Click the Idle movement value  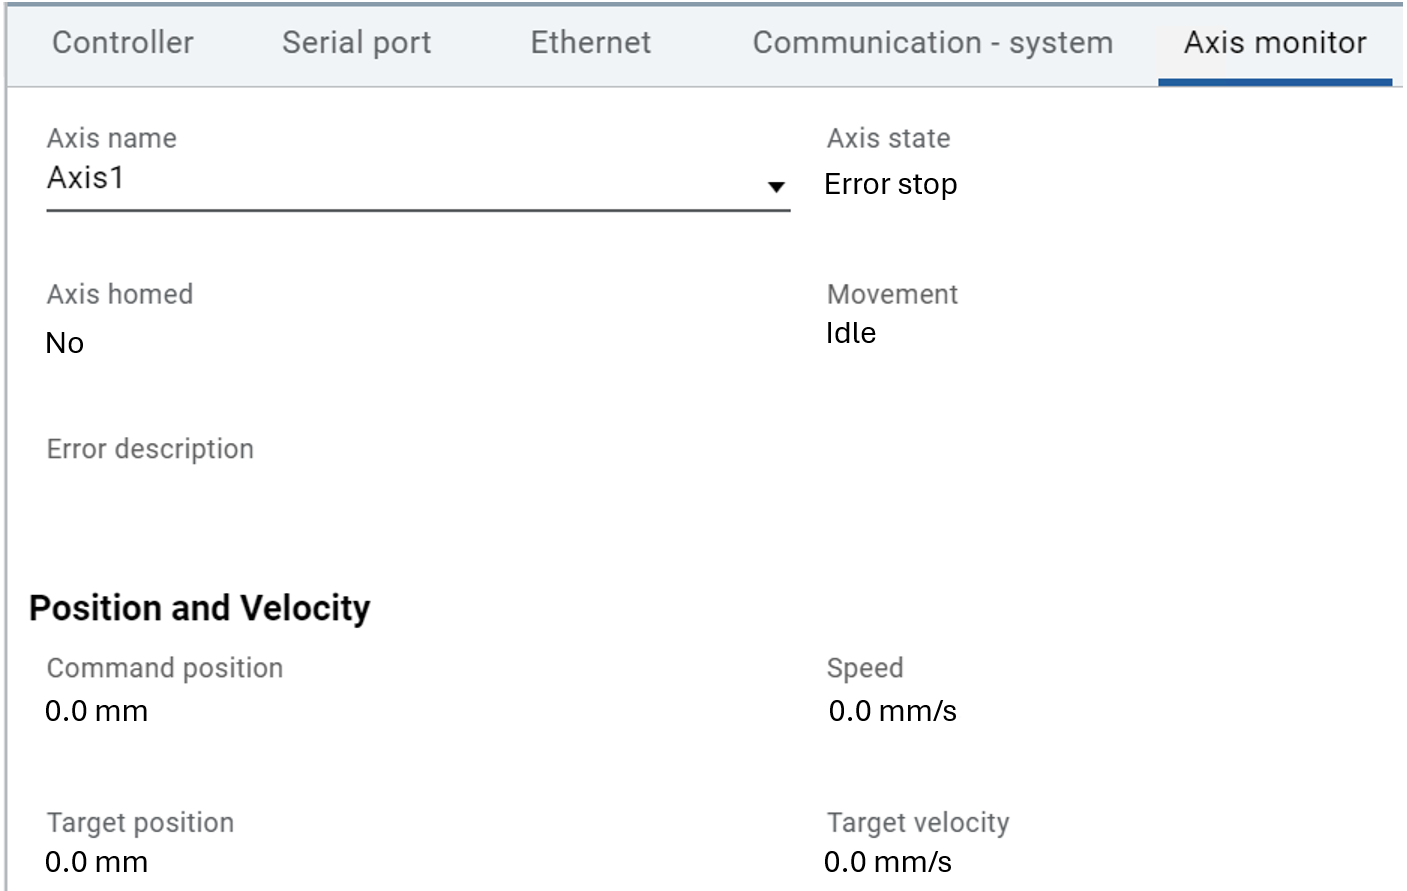[x=851, y=333]
